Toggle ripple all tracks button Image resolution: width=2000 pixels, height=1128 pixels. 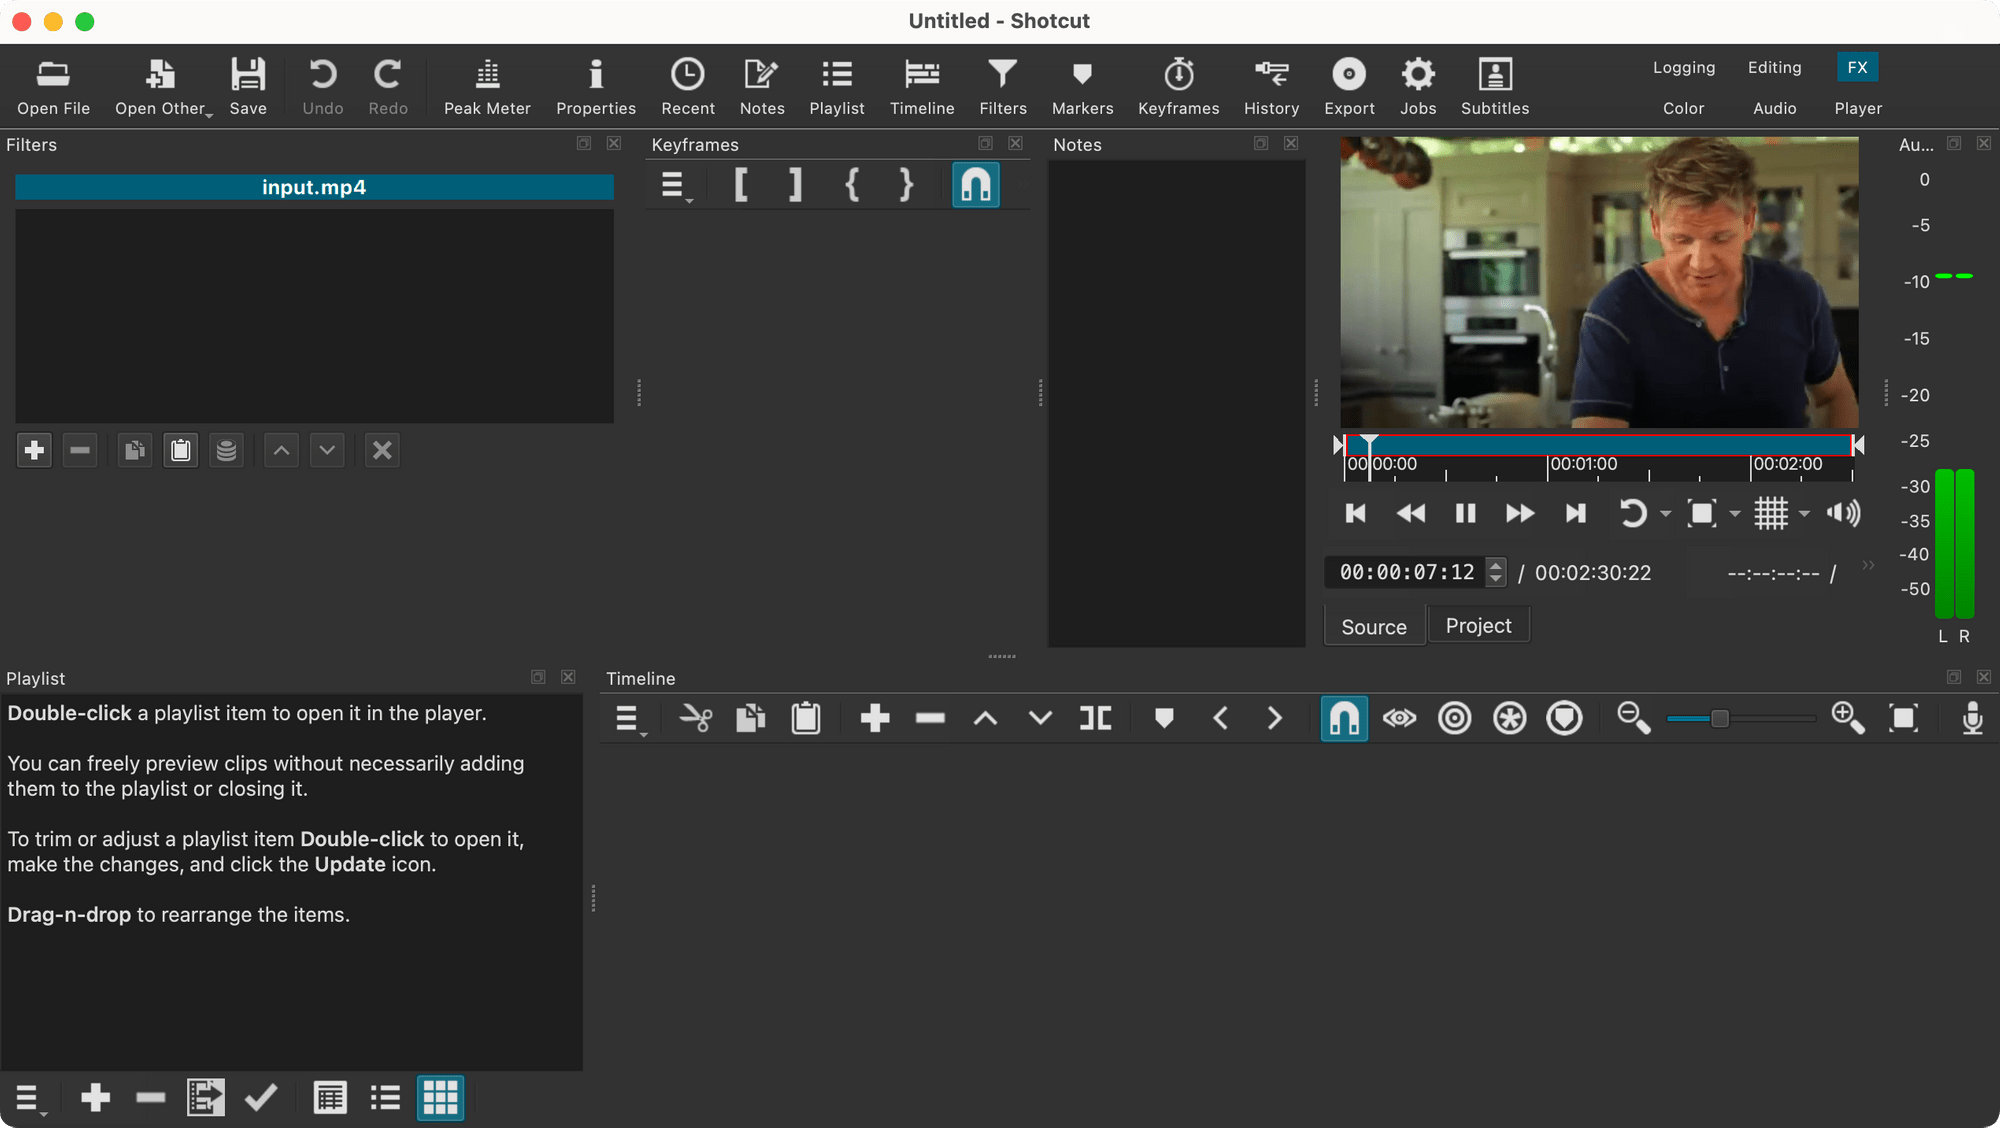tap(1509, 718)
